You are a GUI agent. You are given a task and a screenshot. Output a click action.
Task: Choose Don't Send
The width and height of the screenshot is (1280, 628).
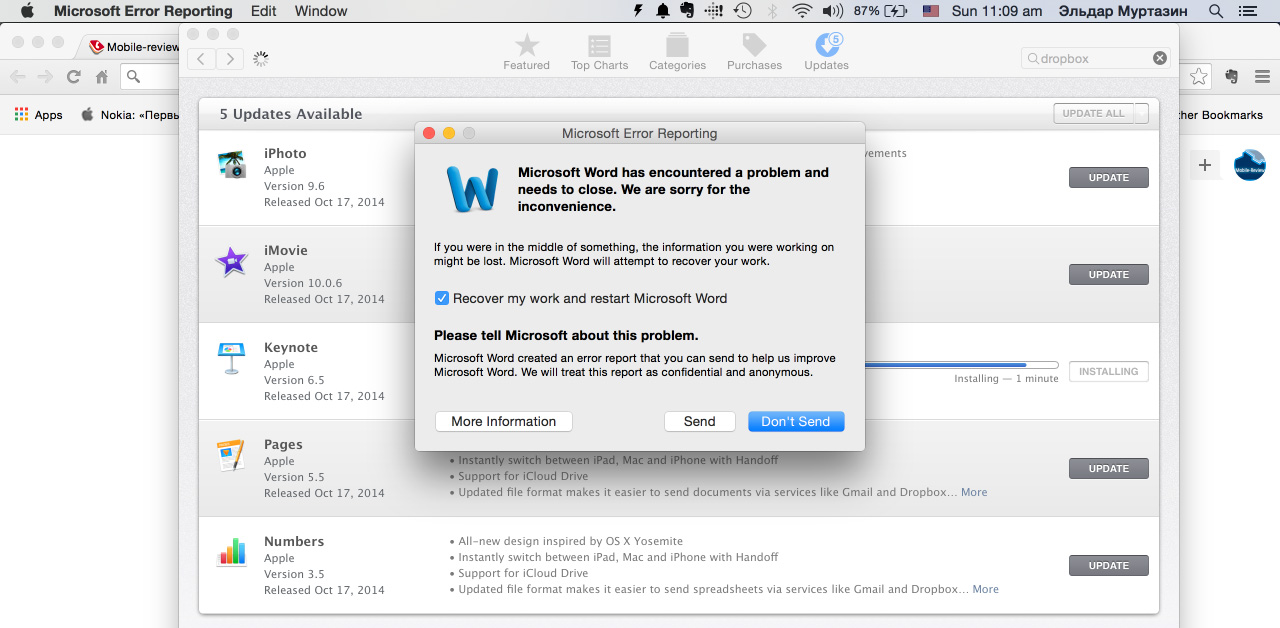(796, 421)
